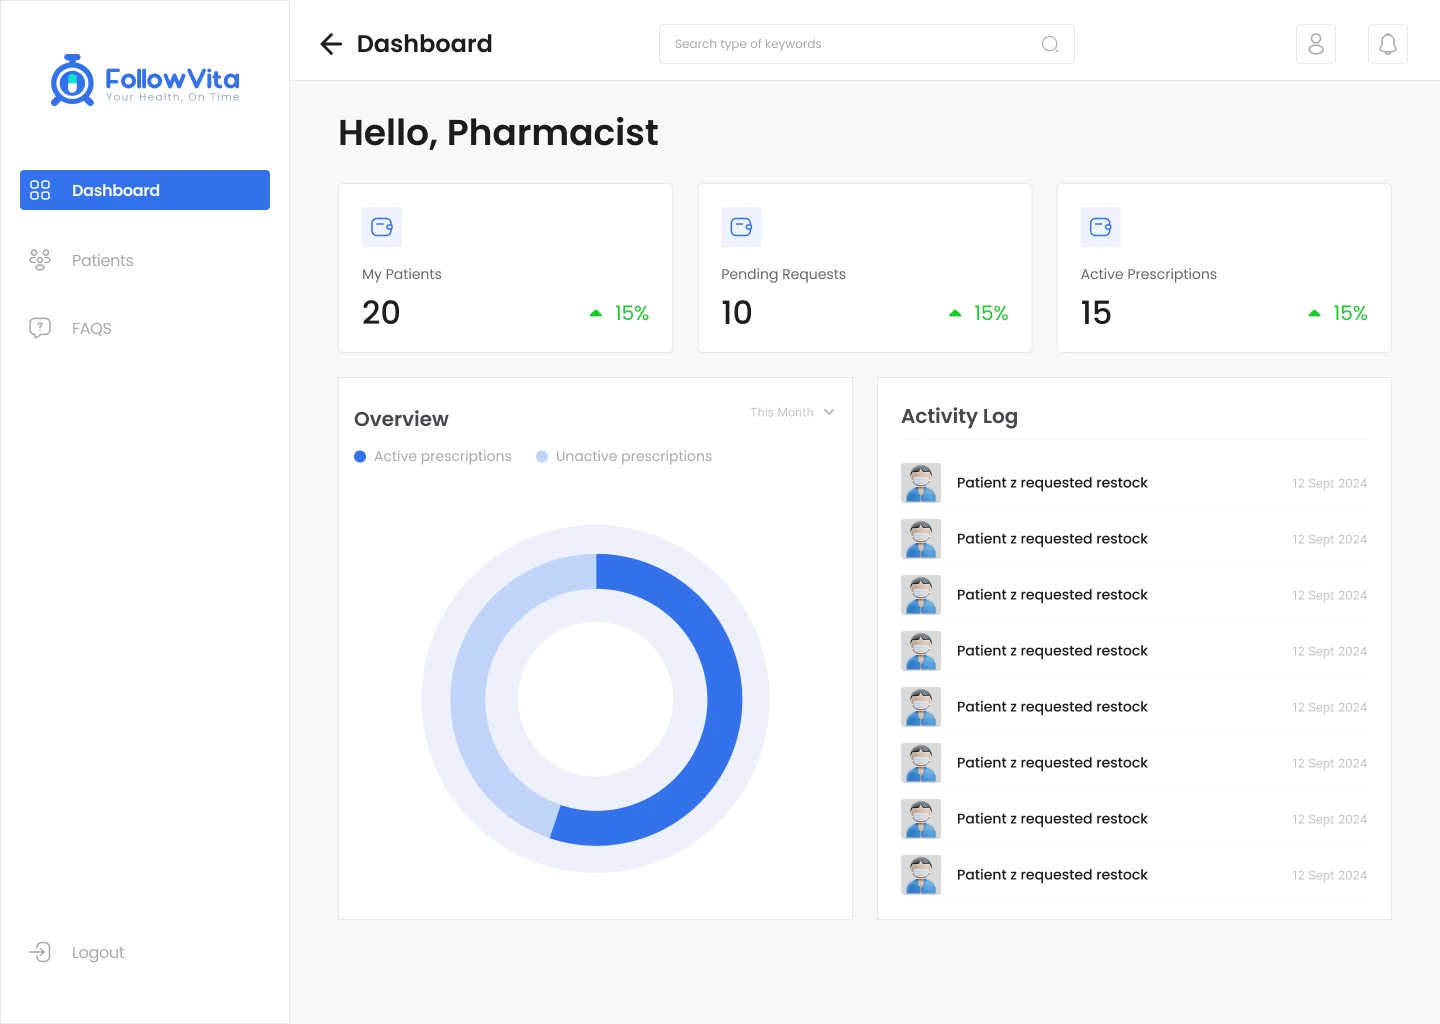Click the back arrow next to Dashboard
Viewport: 1440px width, 1024px height.
click(x=331, y=44)
